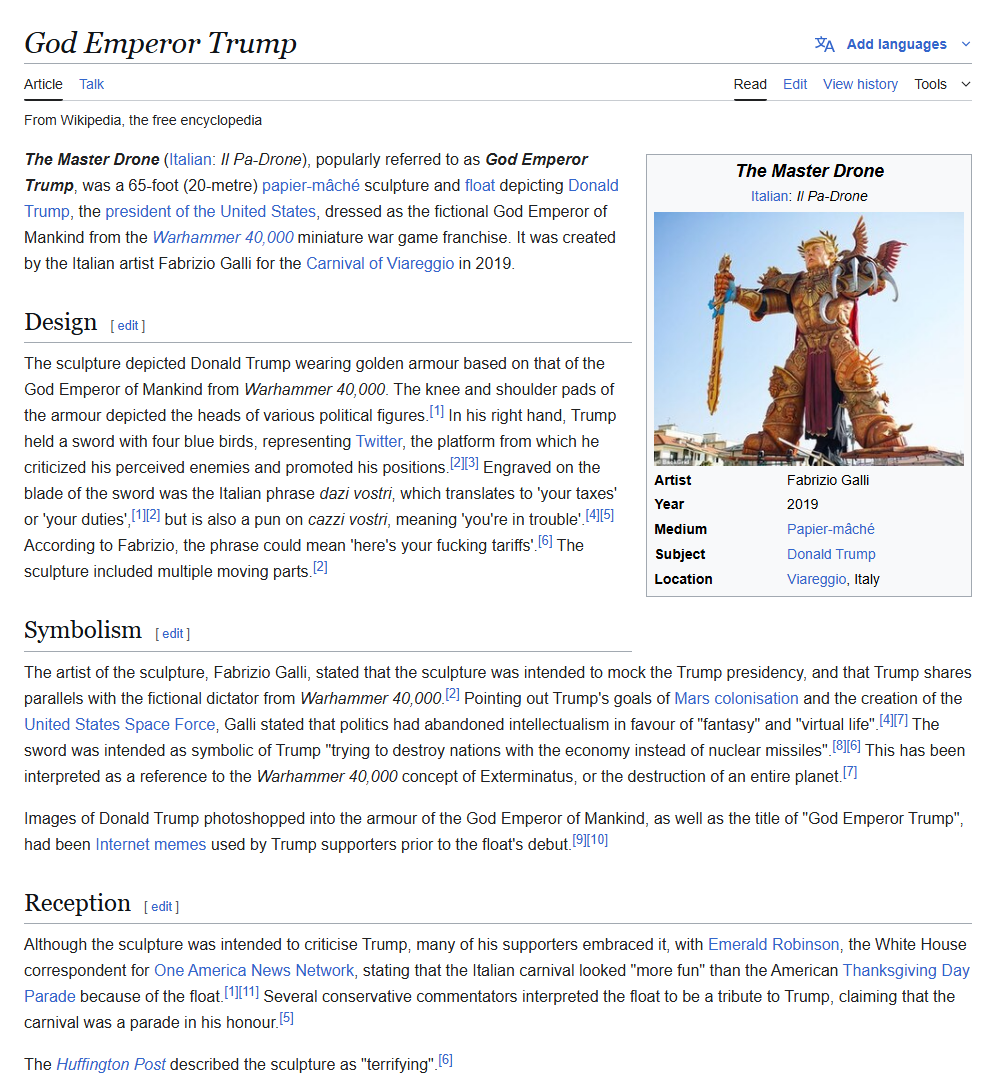Follow the Mars colonisation link

coord(736,698)
